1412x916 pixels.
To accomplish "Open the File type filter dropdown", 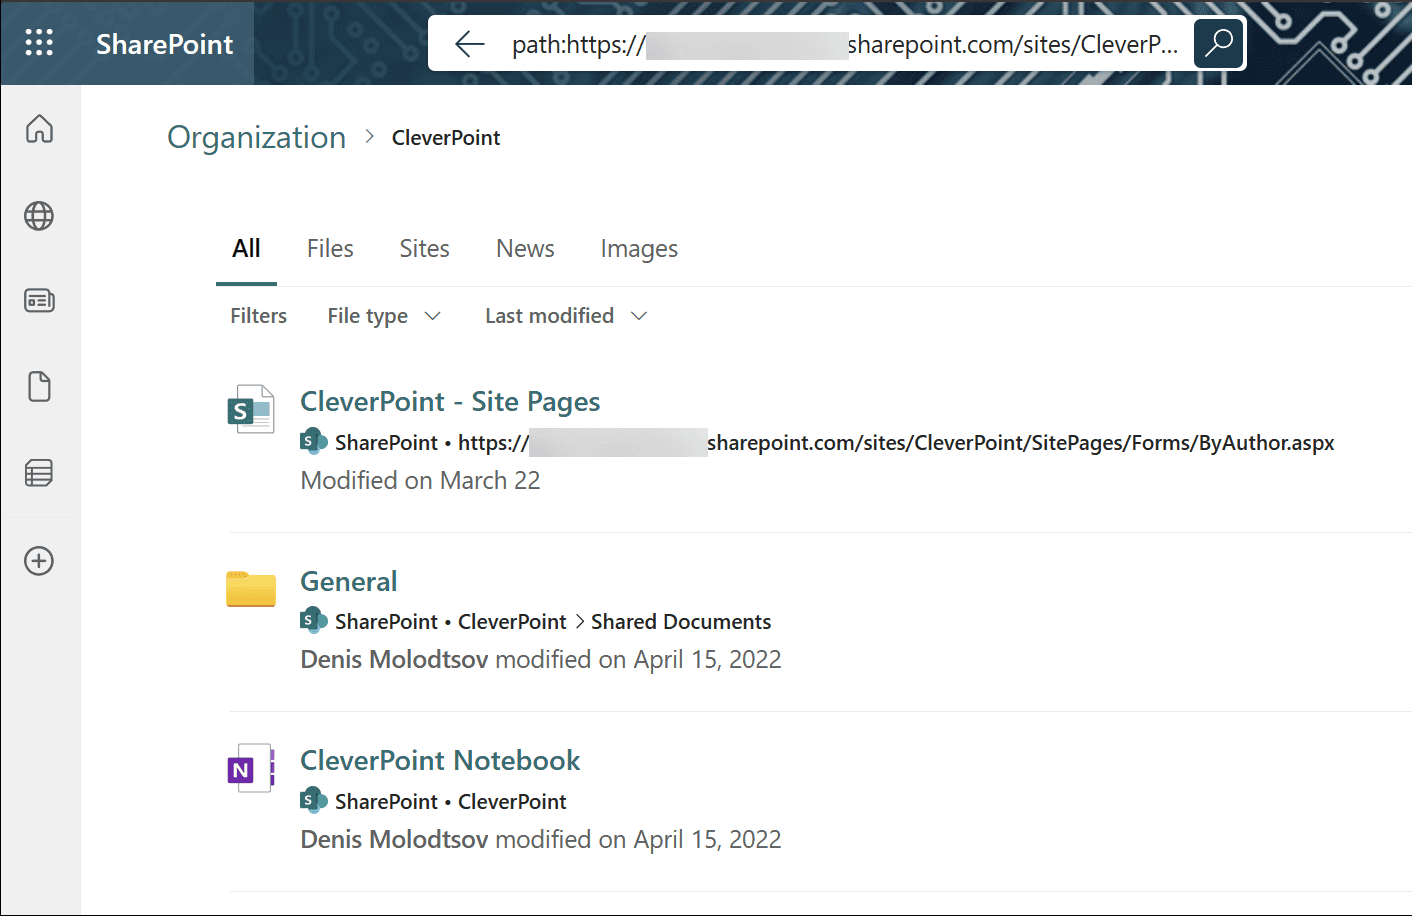I will coord(384,315).
